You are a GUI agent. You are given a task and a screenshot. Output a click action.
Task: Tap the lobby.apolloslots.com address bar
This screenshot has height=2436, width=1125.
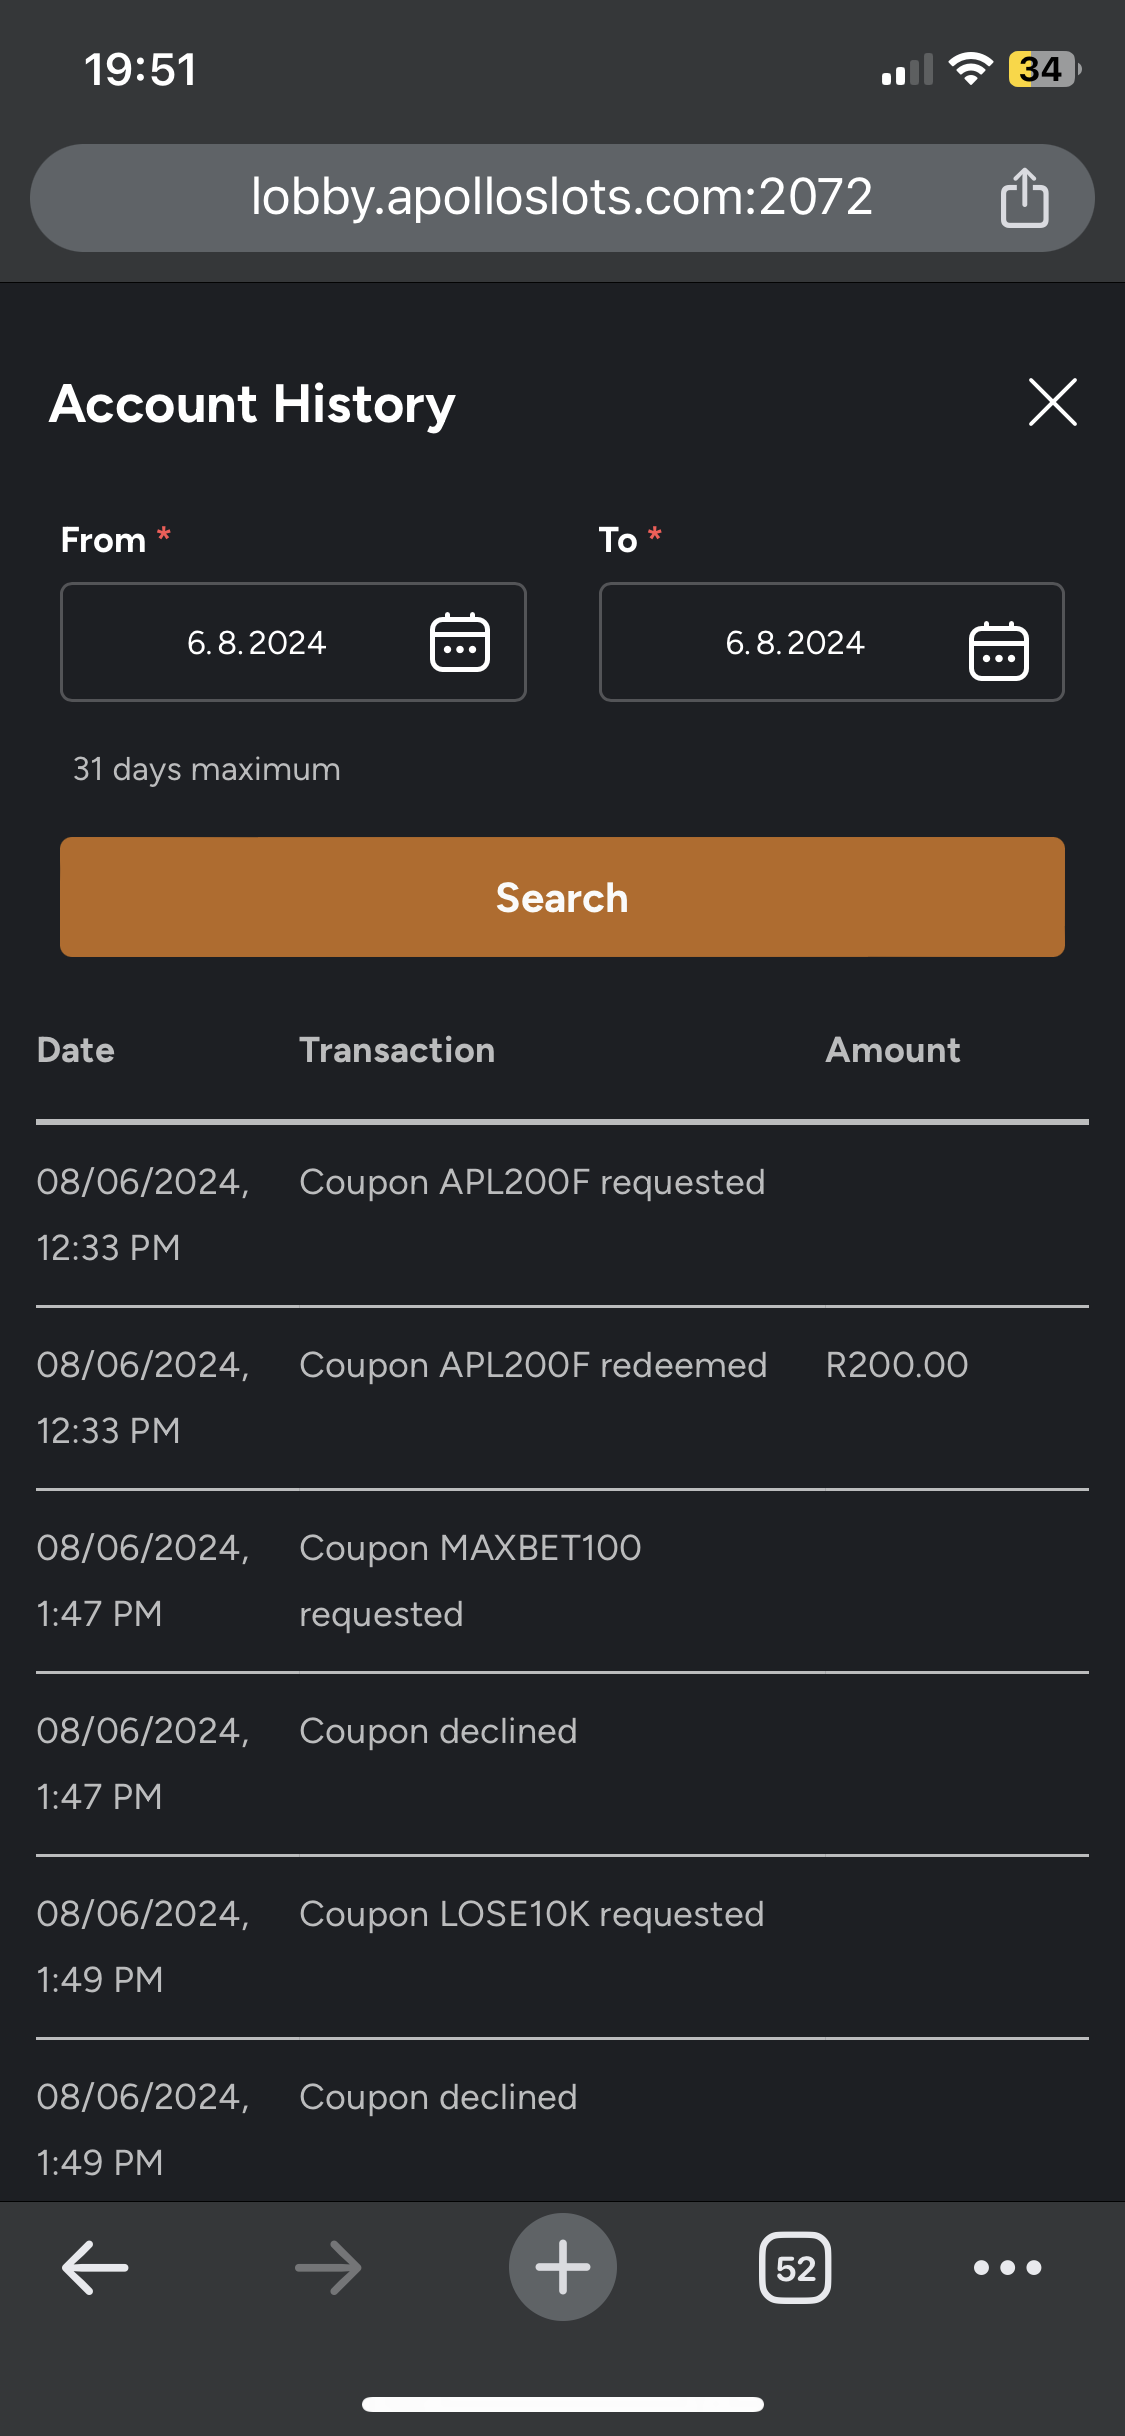561,197
